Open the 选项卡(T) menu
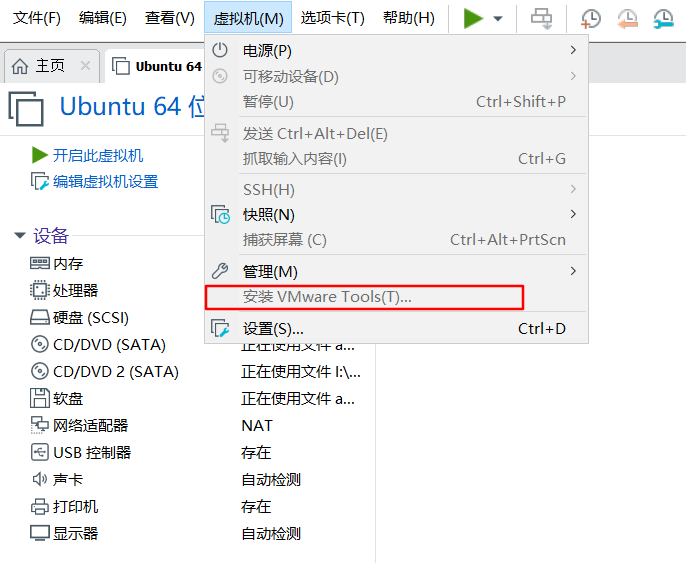 332,18
